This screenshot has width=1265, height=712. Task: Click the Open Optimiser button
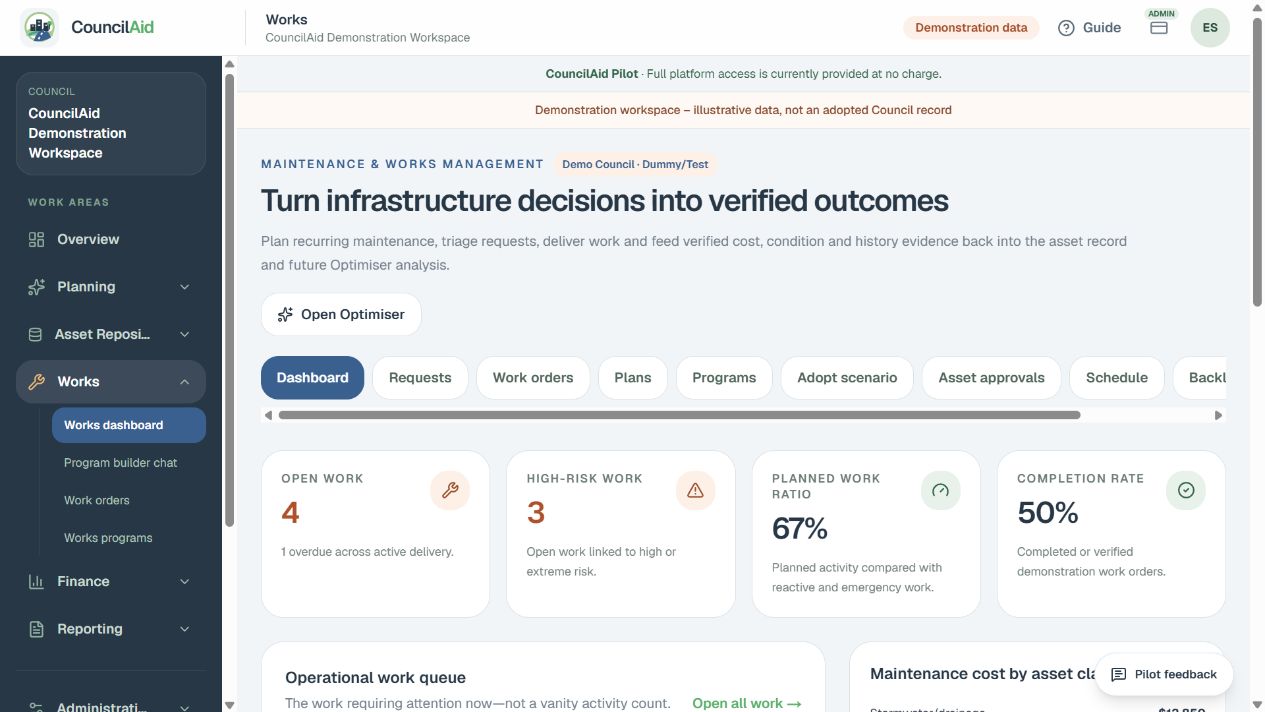click(x=341, y=314)
